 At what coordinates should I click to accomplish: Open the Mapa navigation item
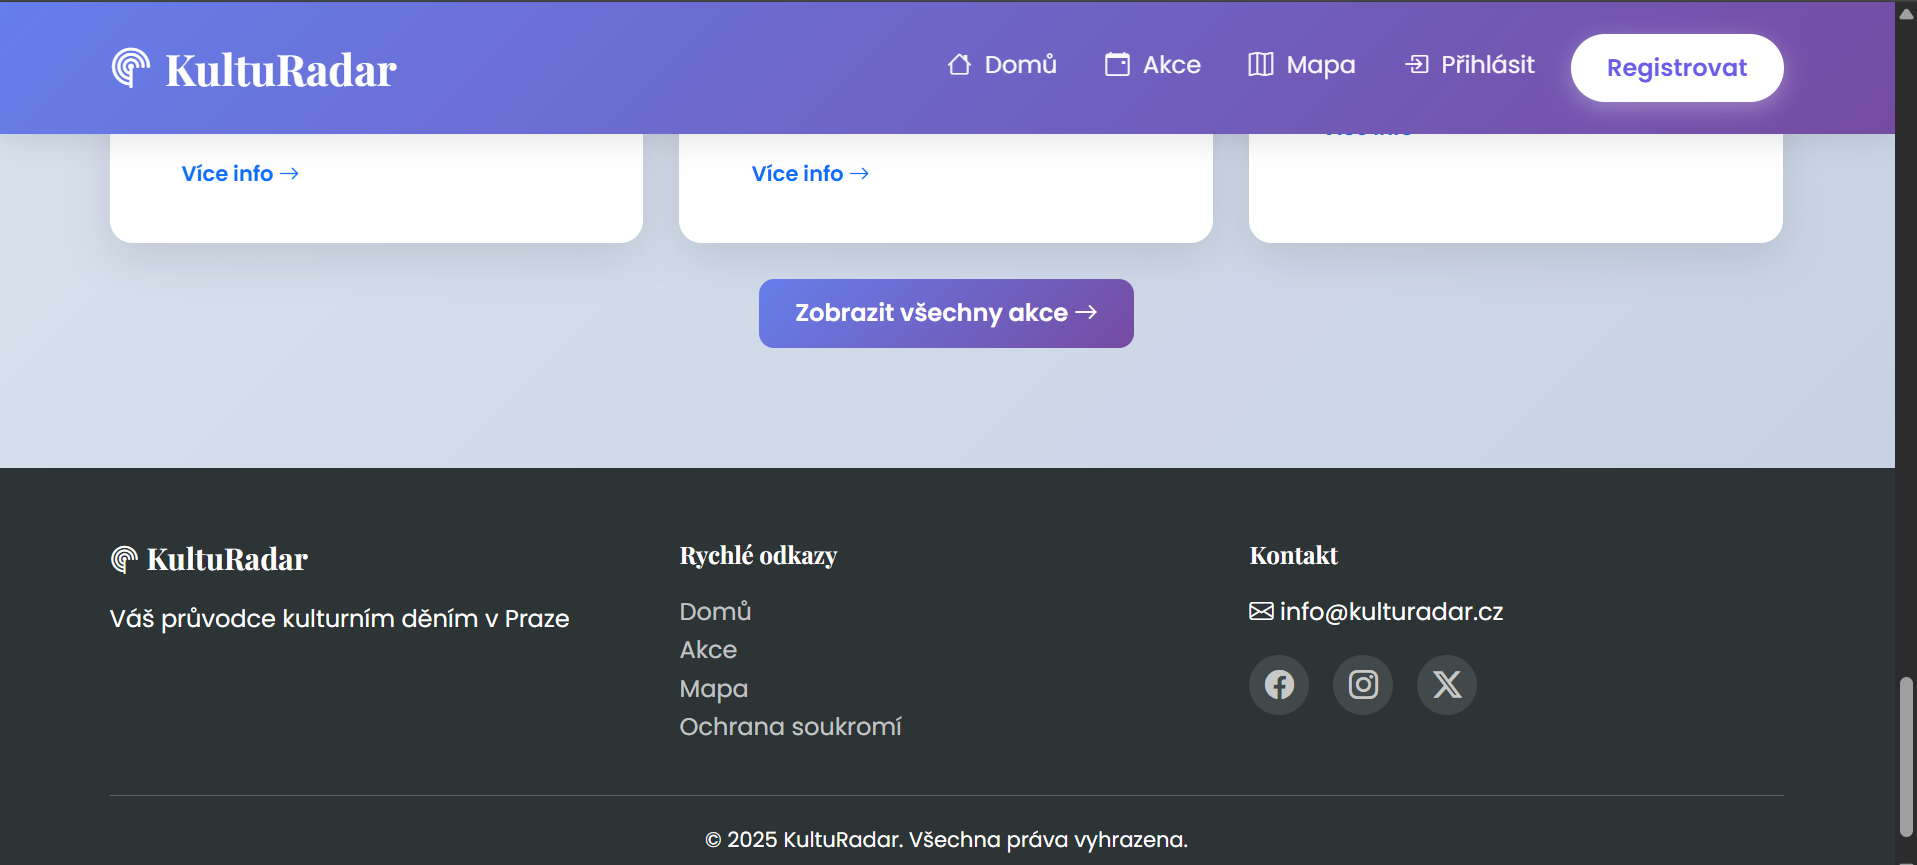click(x=1302, y=65)
